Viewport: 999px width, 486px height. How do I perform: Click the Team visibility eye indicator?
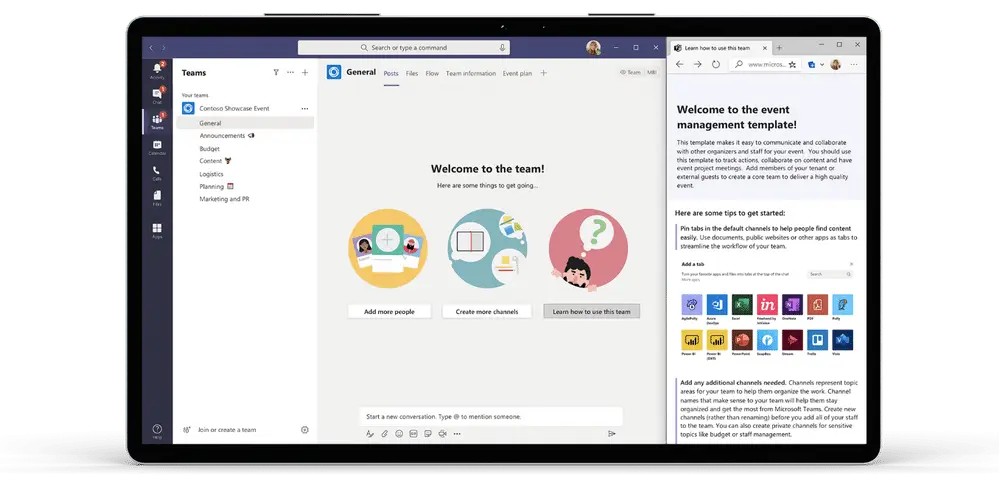(x=630, y=73)
